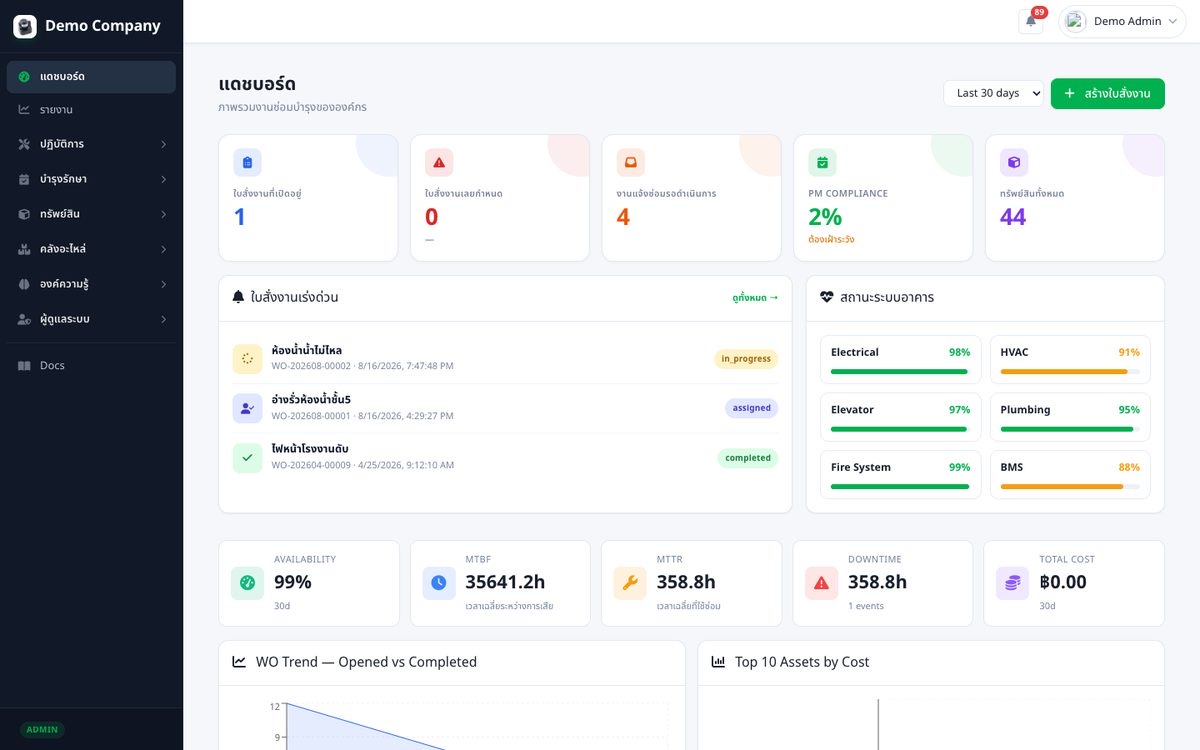Expand the ทรัพย์สิน menu chevron
This screenshot has height=750, width=1200.
coord(164,214)
